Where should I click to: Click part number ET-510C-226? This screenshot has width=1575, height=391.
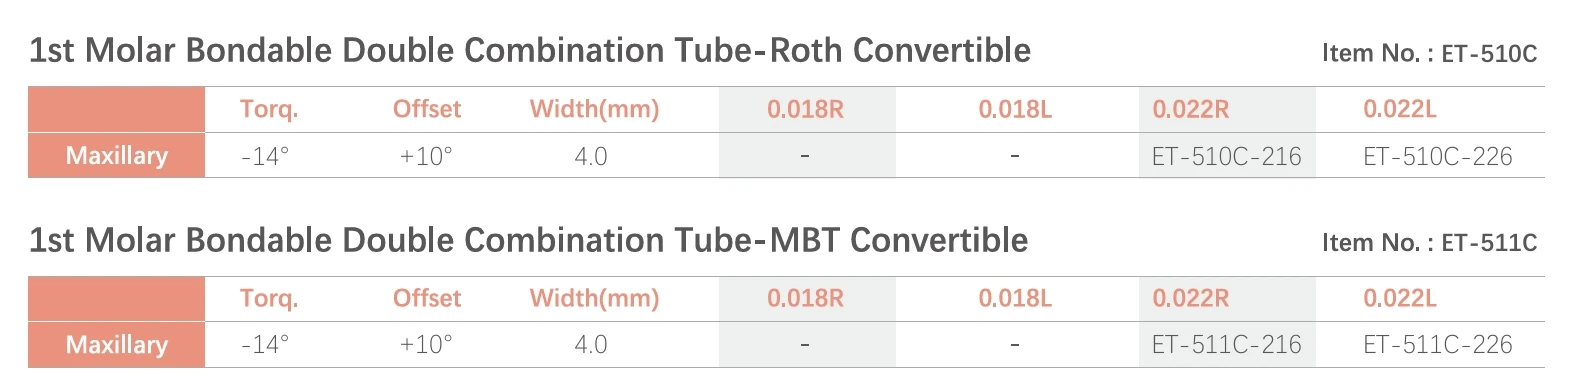pyautogui.click(x=1437, y=156)
